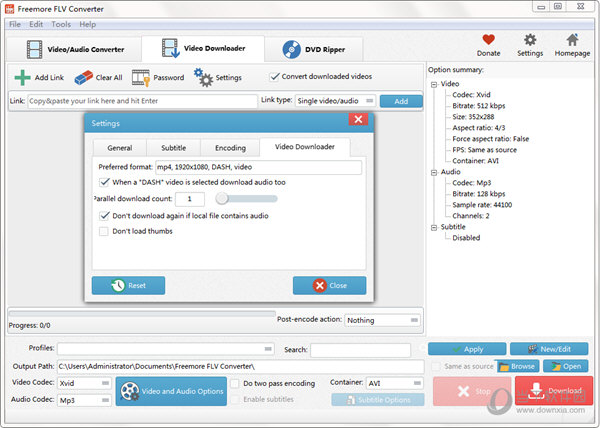Screen dimensions: 600x428
Task: Click the Link paste input field
Action: click(142, 101)
